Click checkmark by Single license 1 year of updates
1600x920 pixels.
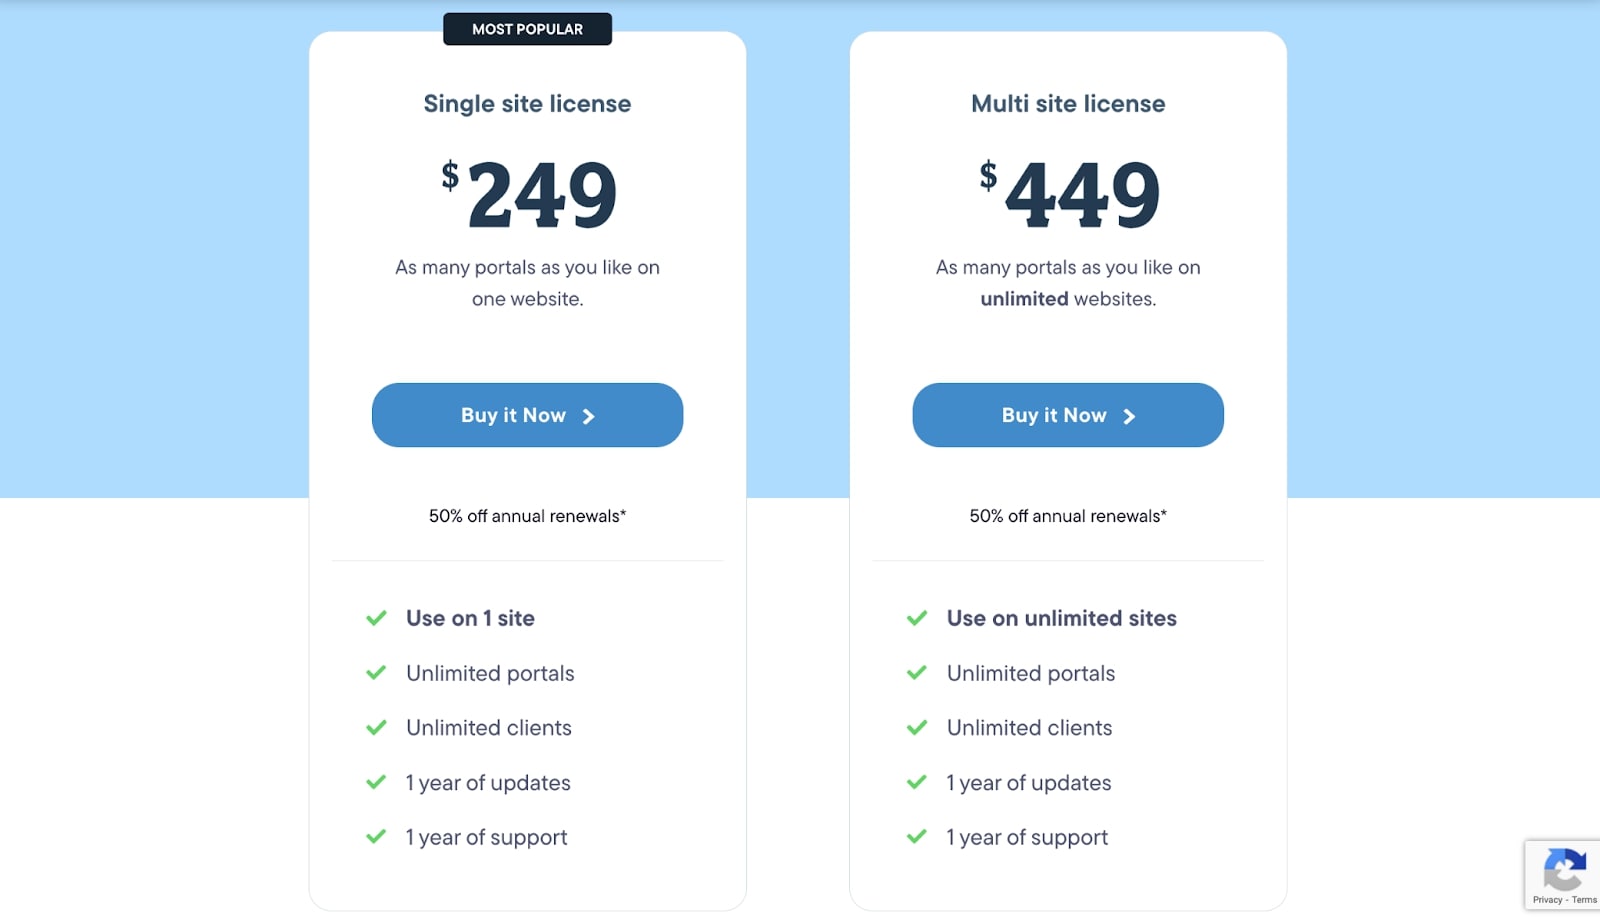[x=376, y=782]
